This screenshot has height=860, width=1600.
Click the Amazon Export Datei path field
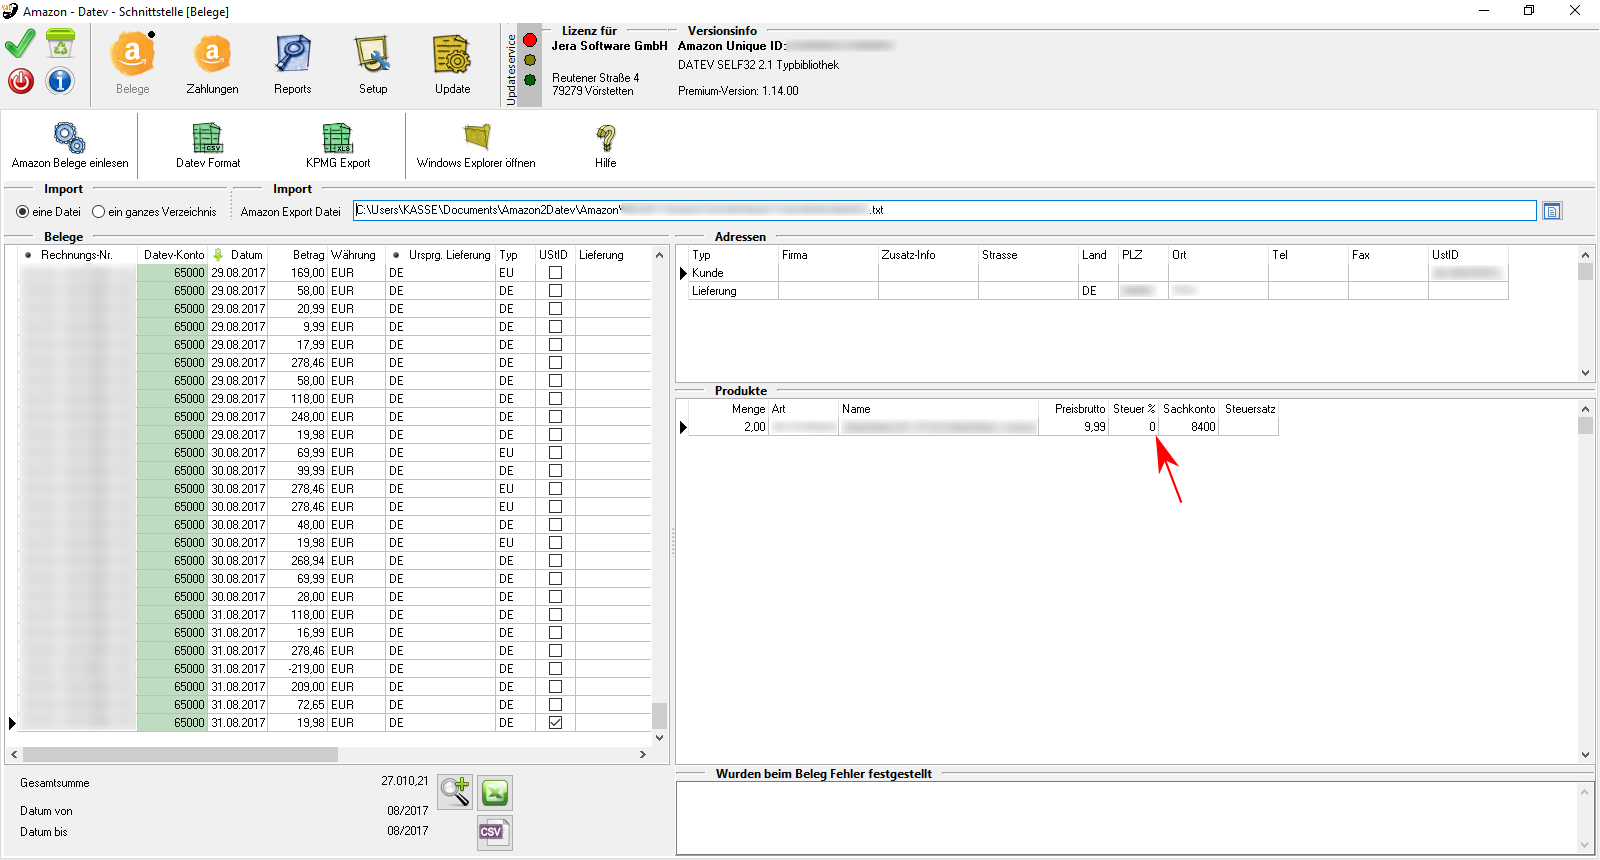tap(944, 211)
